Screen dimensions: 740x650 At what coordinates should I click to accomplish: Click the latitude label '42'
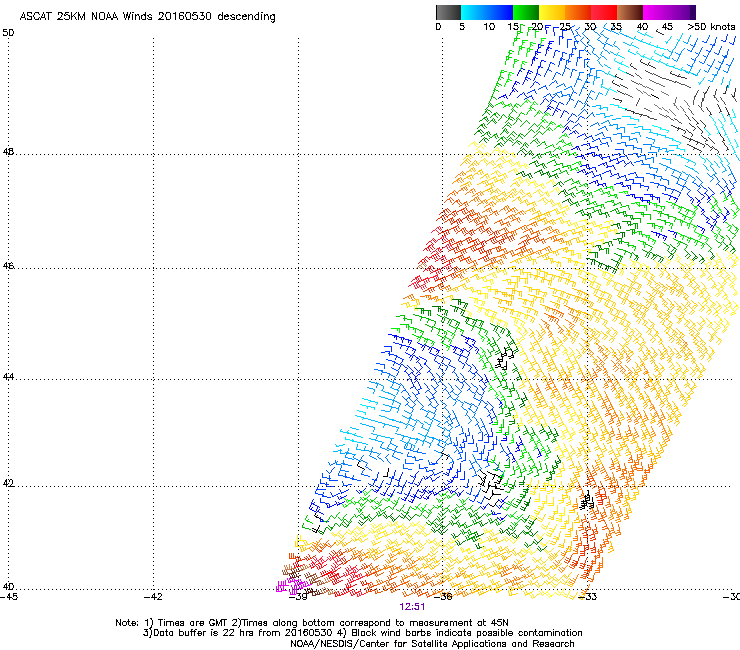[x=8, y=484]
